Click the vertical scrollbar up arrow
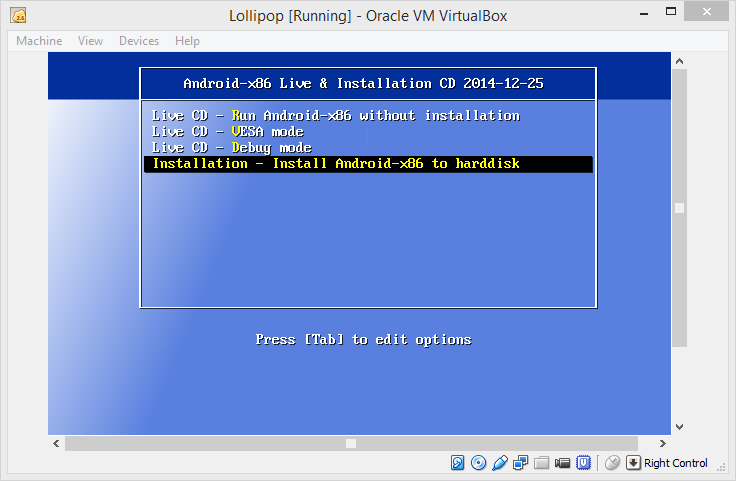Viewport: 736px width, 481px height. (x=679, y=61)
